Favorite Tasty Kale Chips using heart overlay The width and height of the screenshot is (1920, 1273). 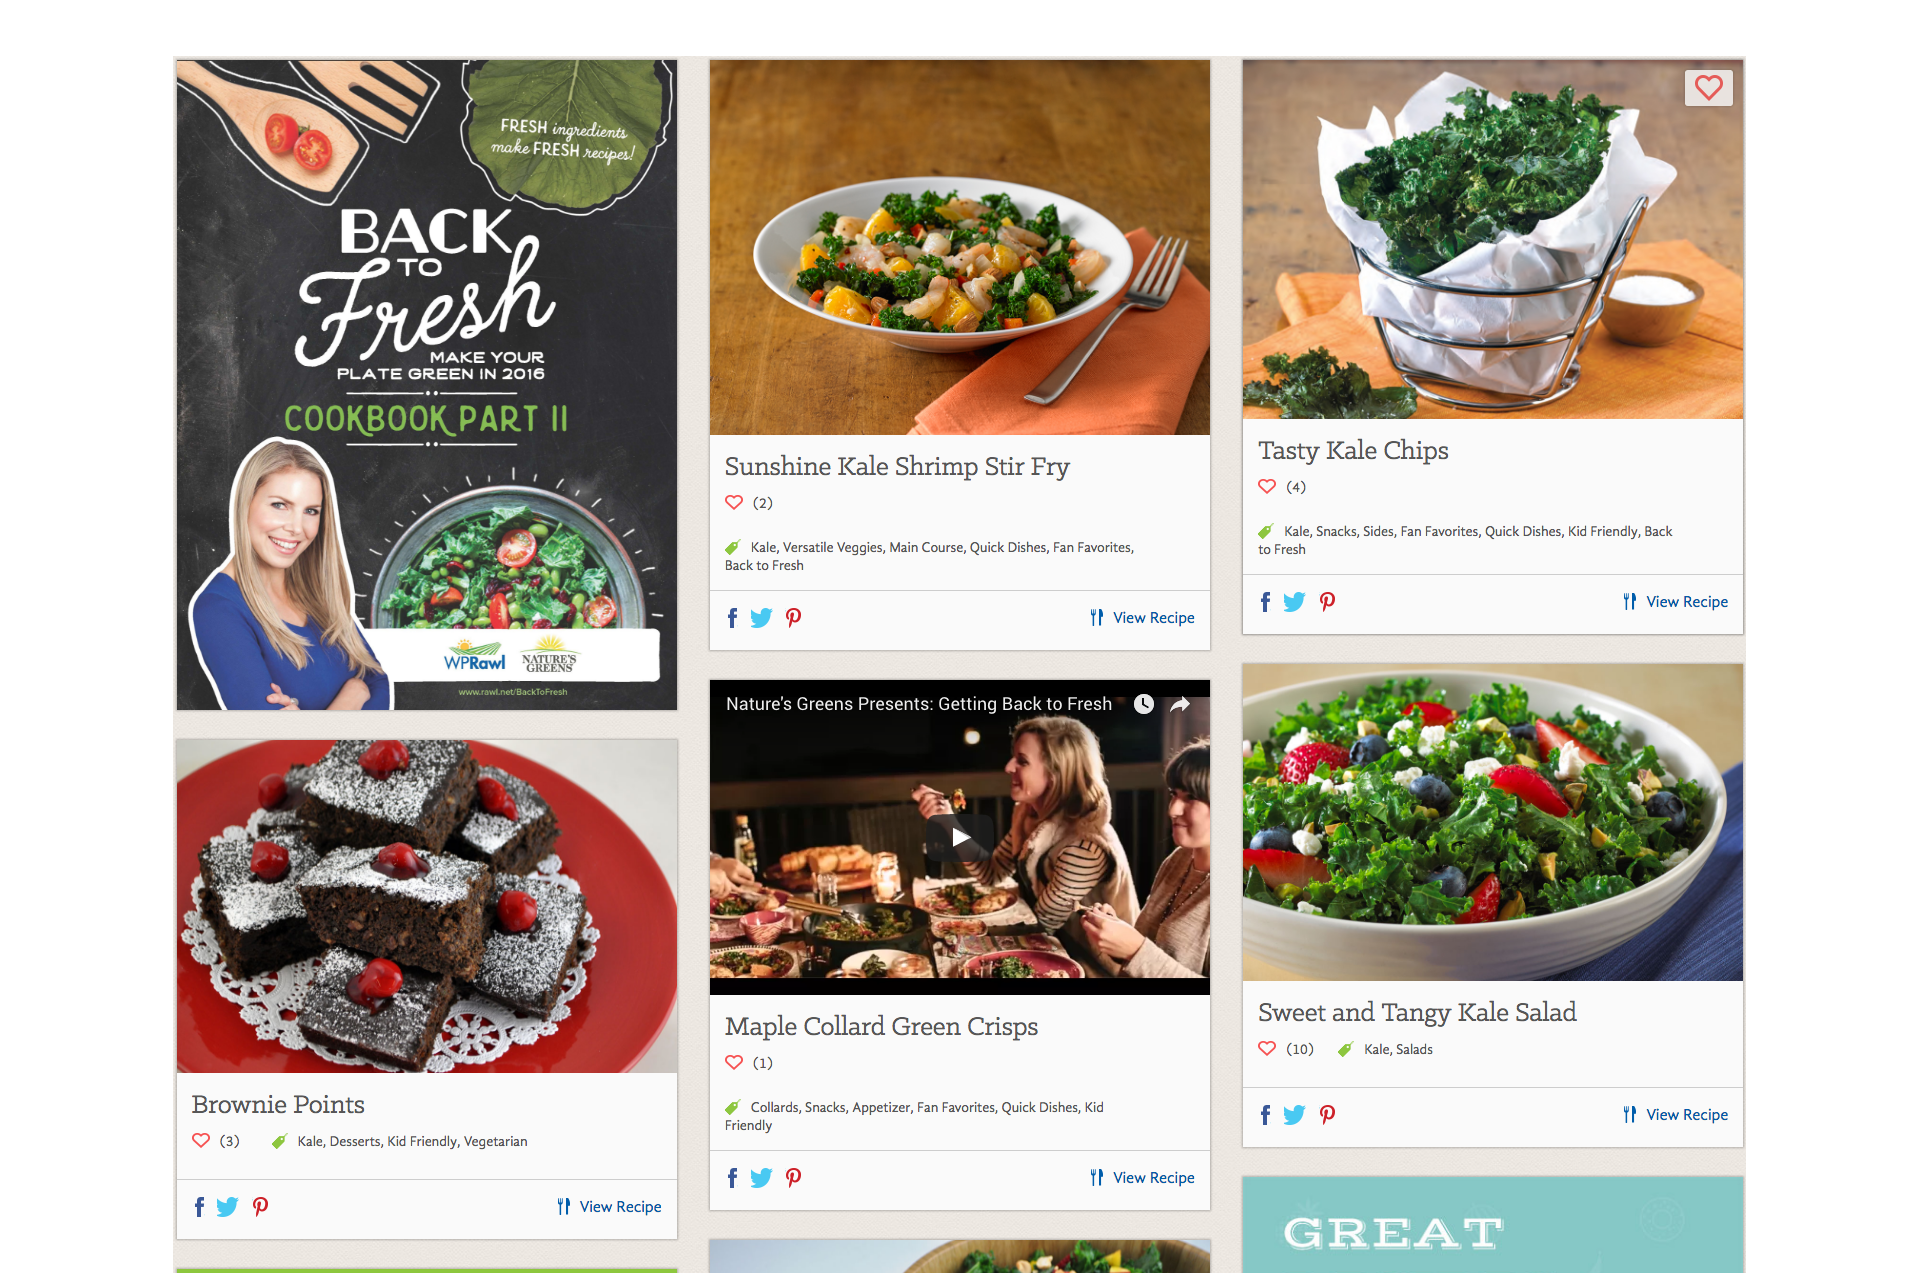point(1708,88)
